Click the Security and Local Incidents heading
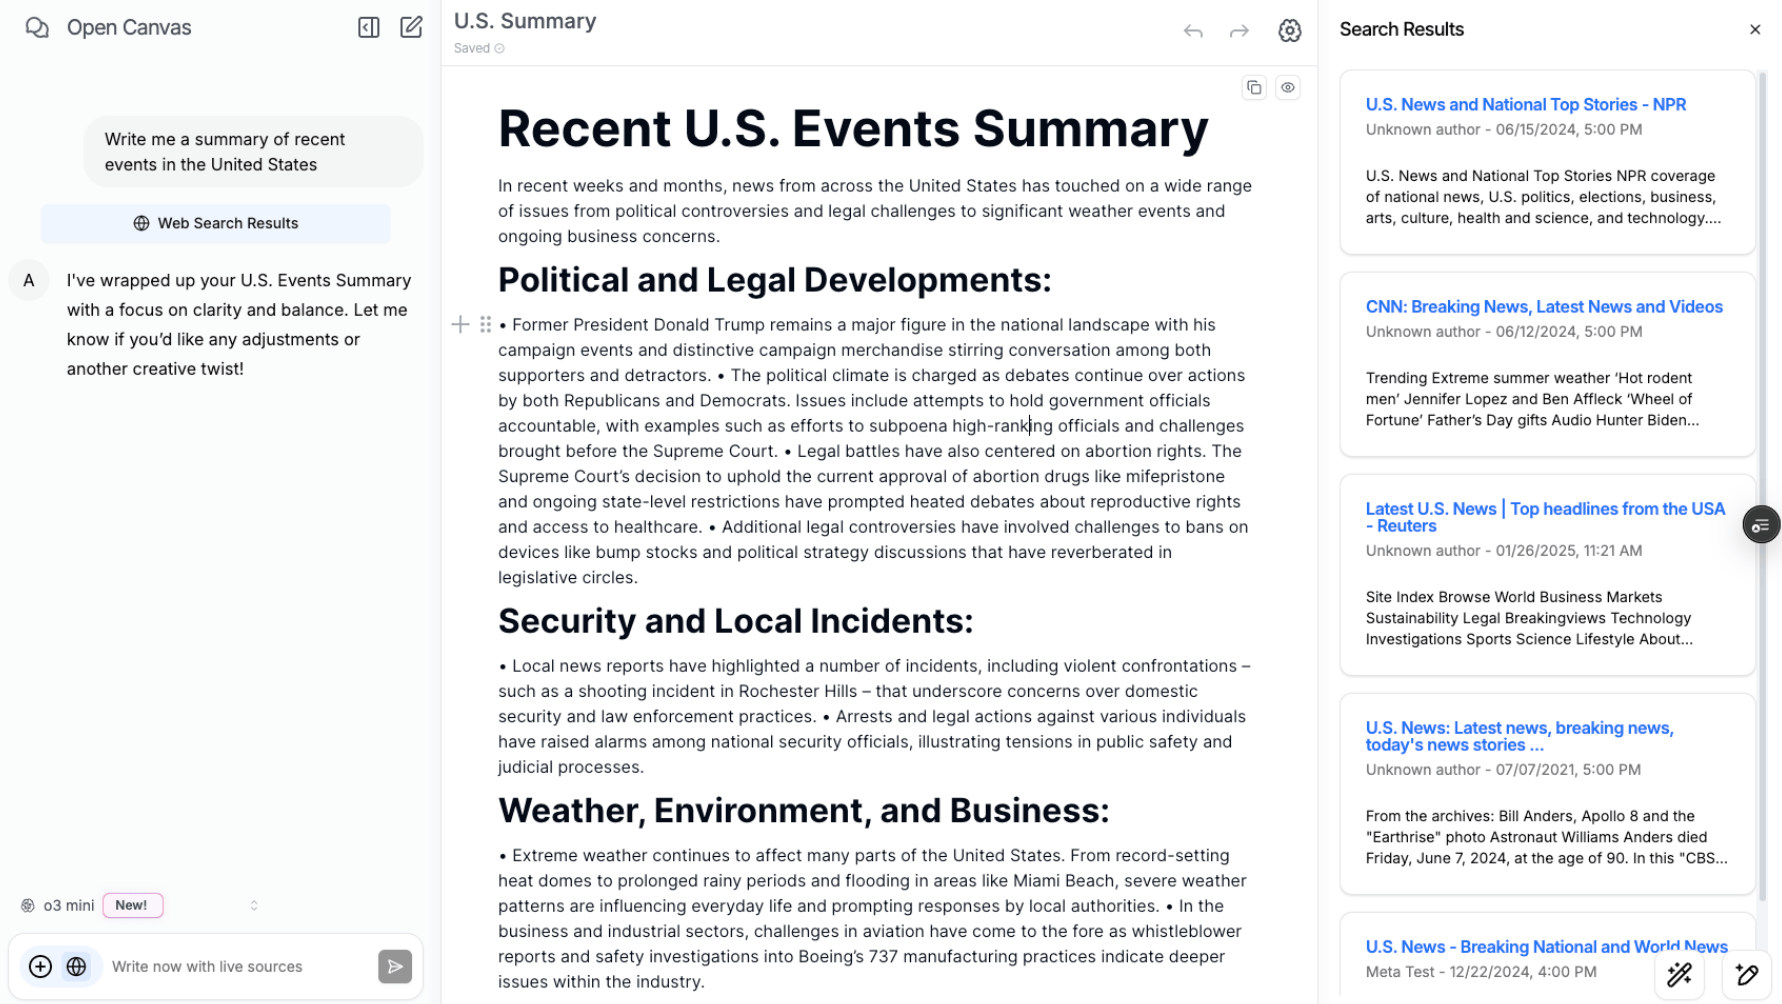This screenshot has width=1782, height=1004. point(736,621)
